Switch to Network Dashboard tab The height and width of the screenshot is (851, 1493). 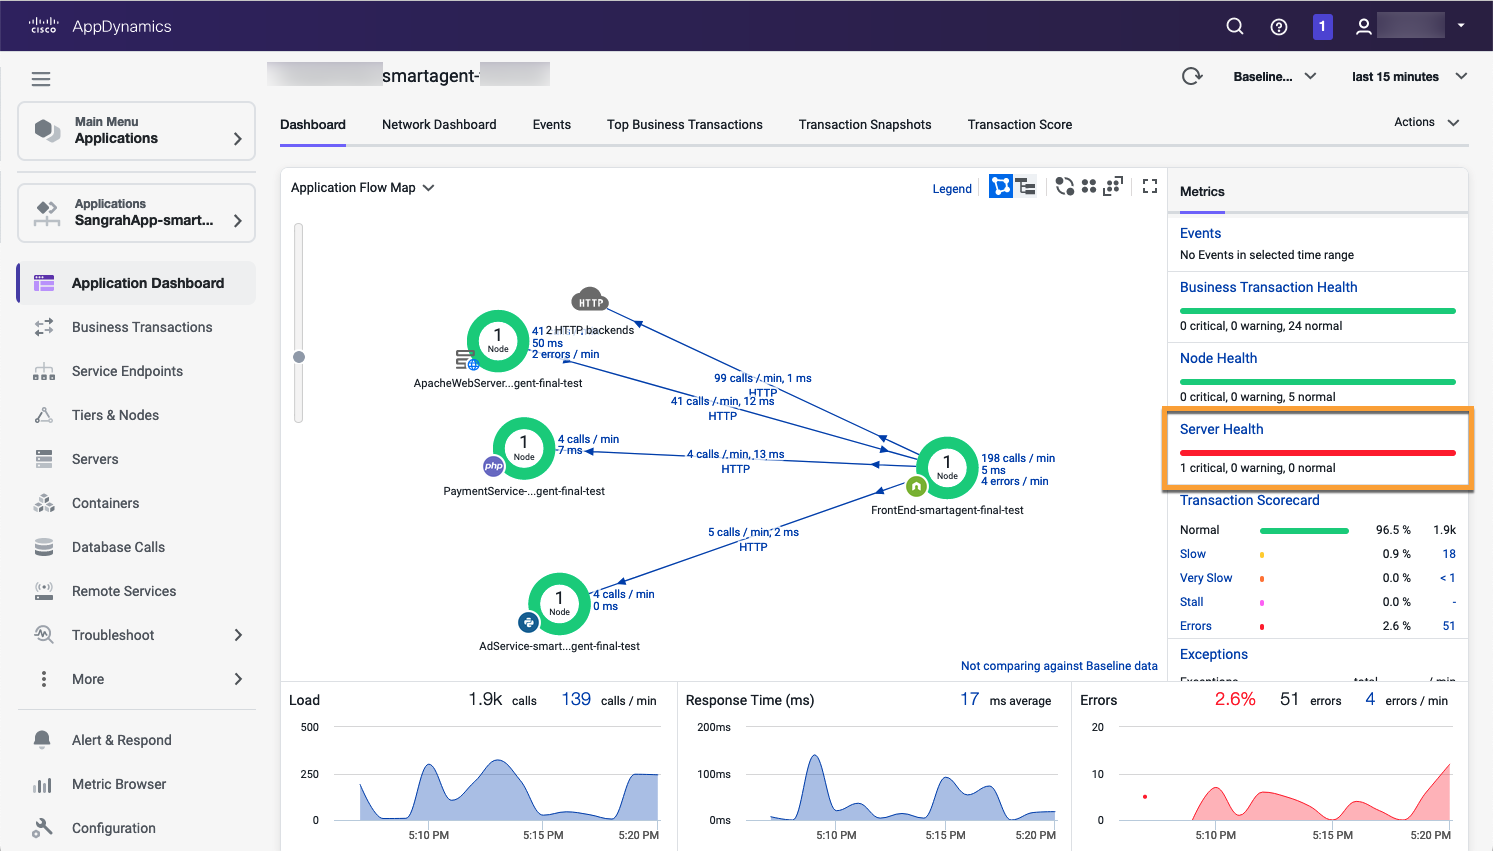coord(439,125)
